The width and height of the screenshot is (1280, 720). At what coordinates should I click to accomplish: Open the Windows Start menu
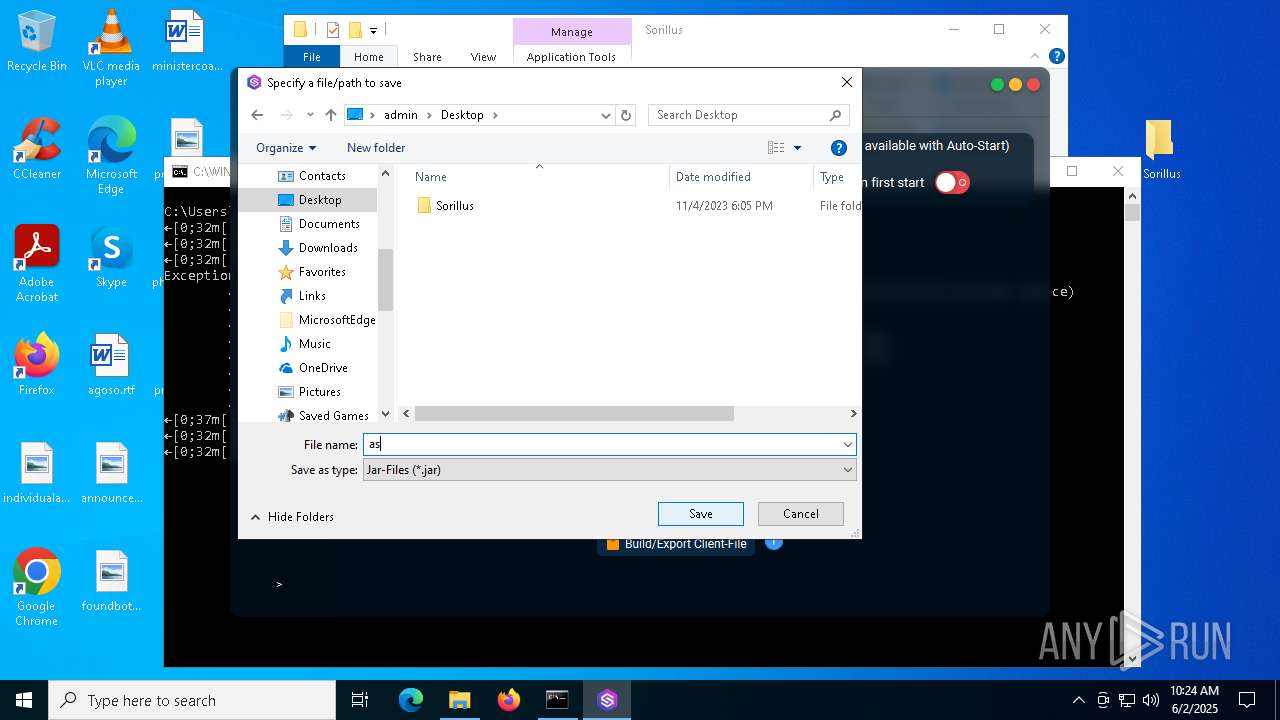24,700
